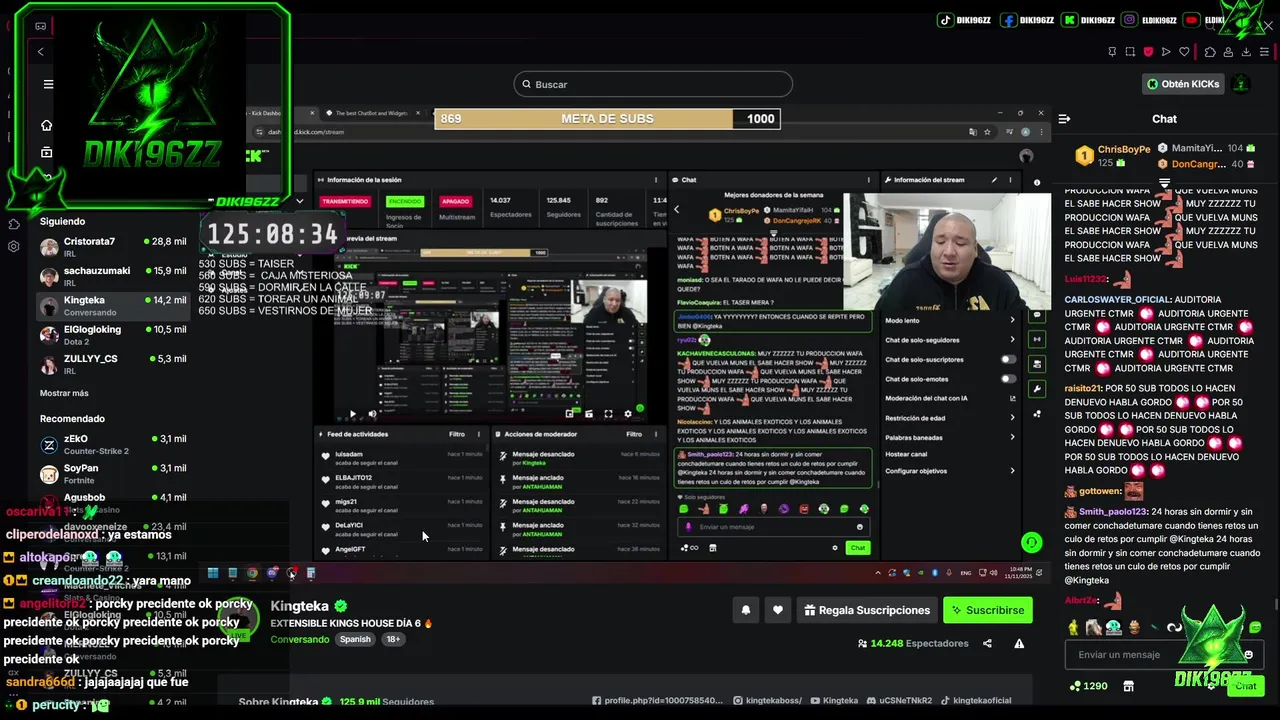Open the Home icon in left rail
The image size is (1280, 720).
[46, 125]
